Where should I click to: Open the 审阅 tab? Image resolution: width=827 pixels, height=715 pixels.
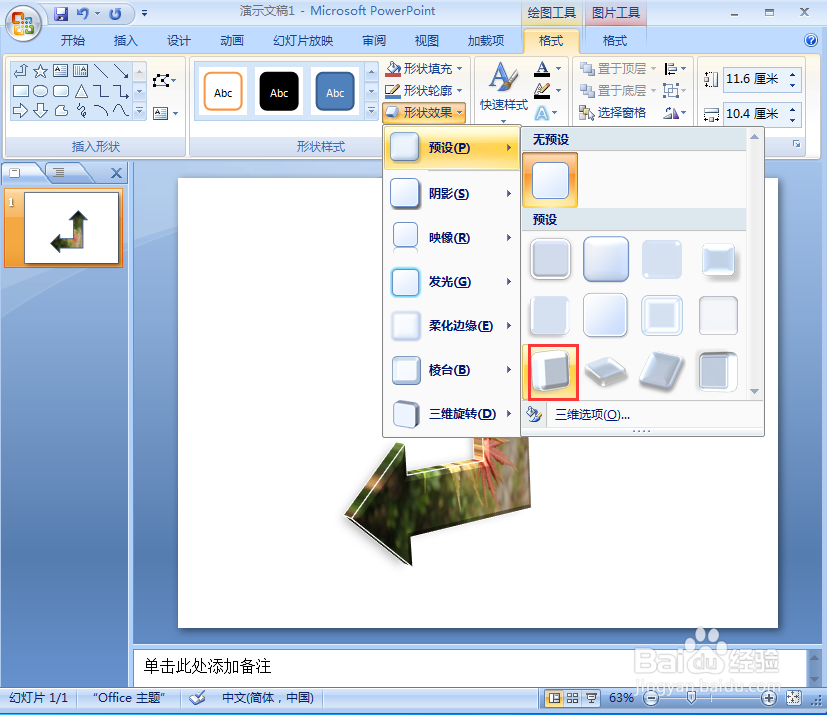click(374, 41)
